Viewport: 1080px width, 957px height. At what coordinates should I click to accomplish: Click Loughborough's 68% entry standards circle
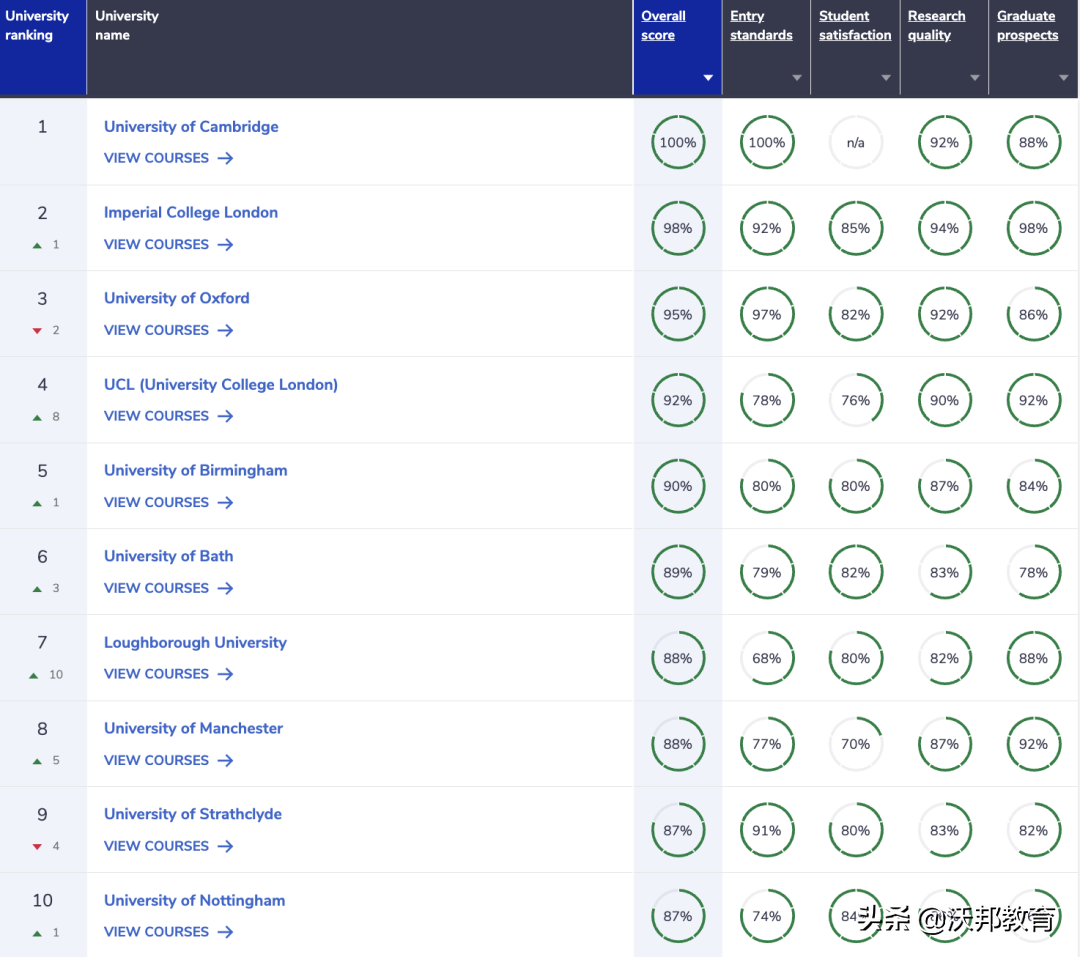pos(767,658)
